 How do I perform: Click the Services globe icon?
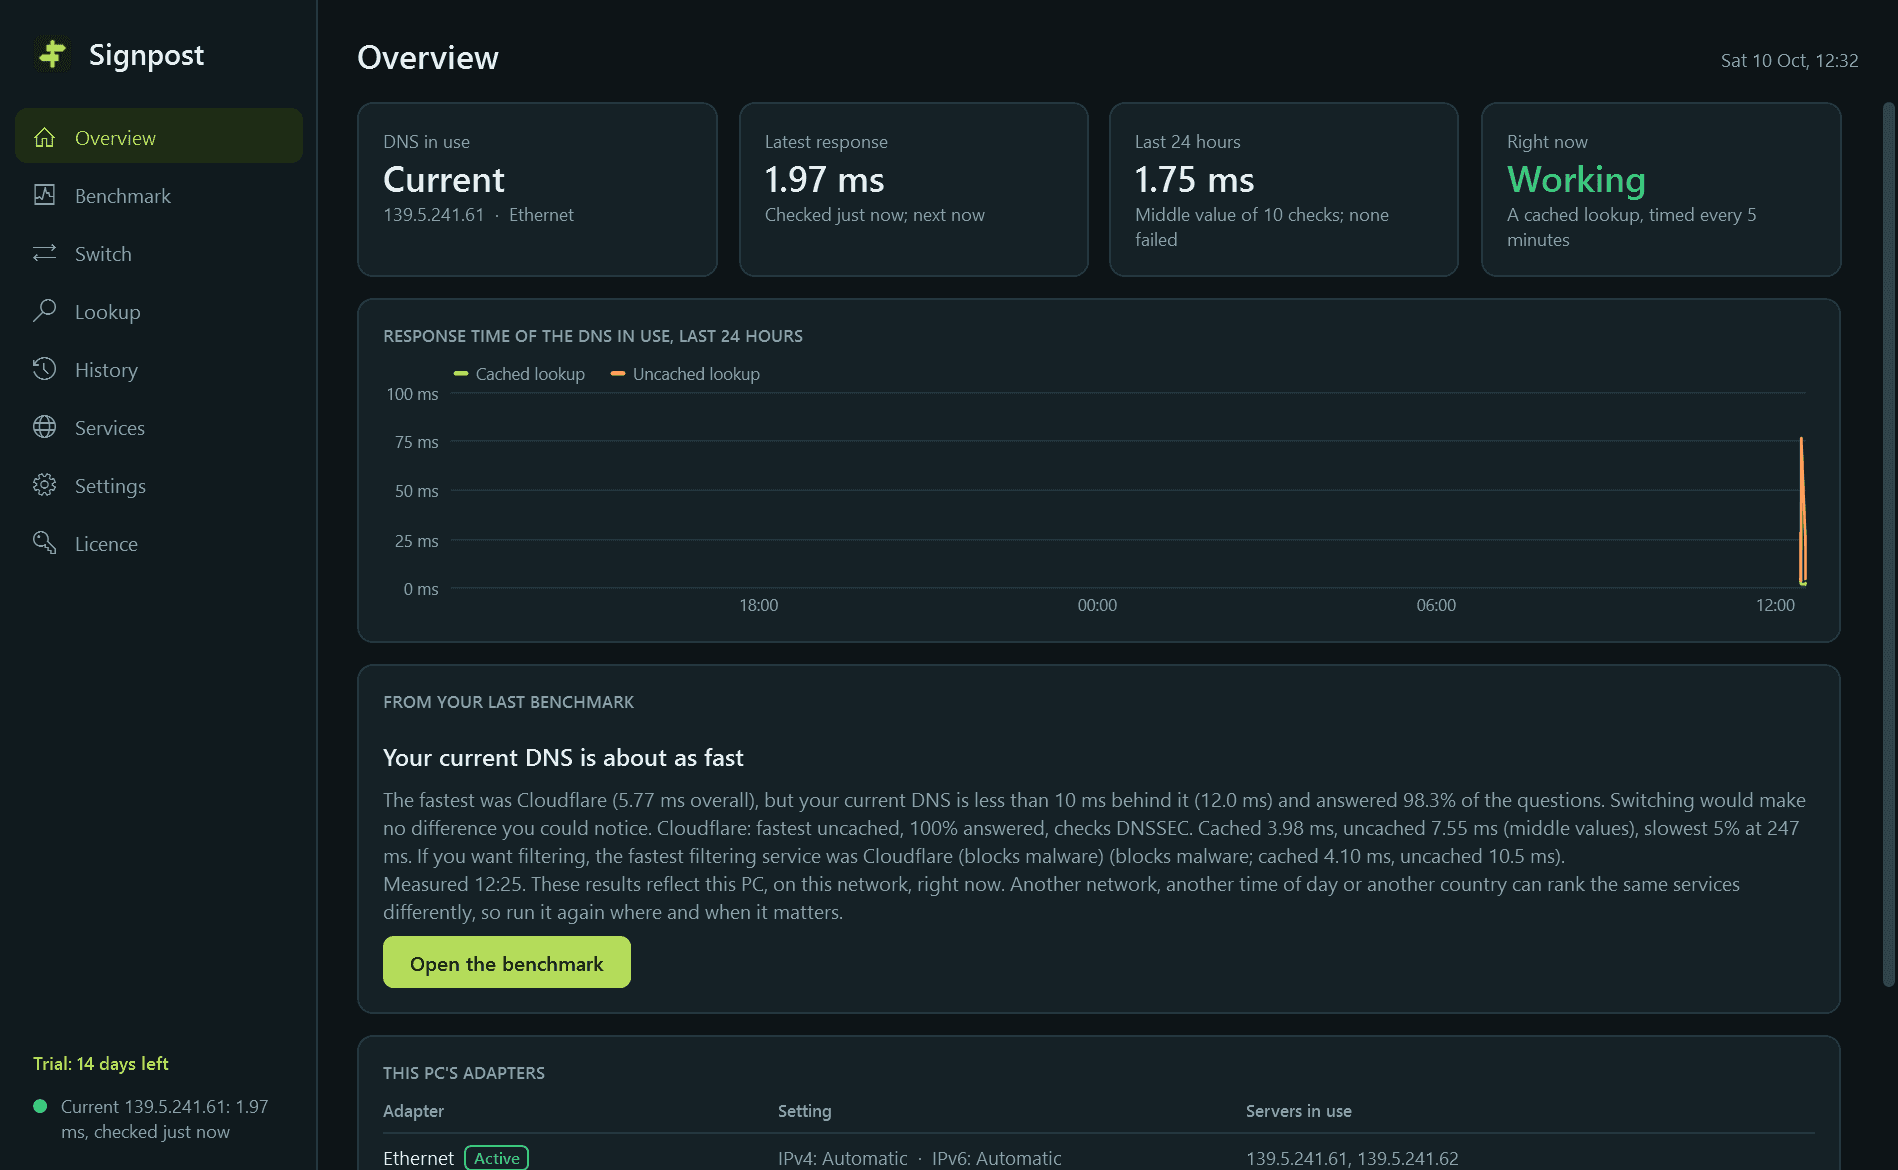pyautogui.click(x=44, y=427)
